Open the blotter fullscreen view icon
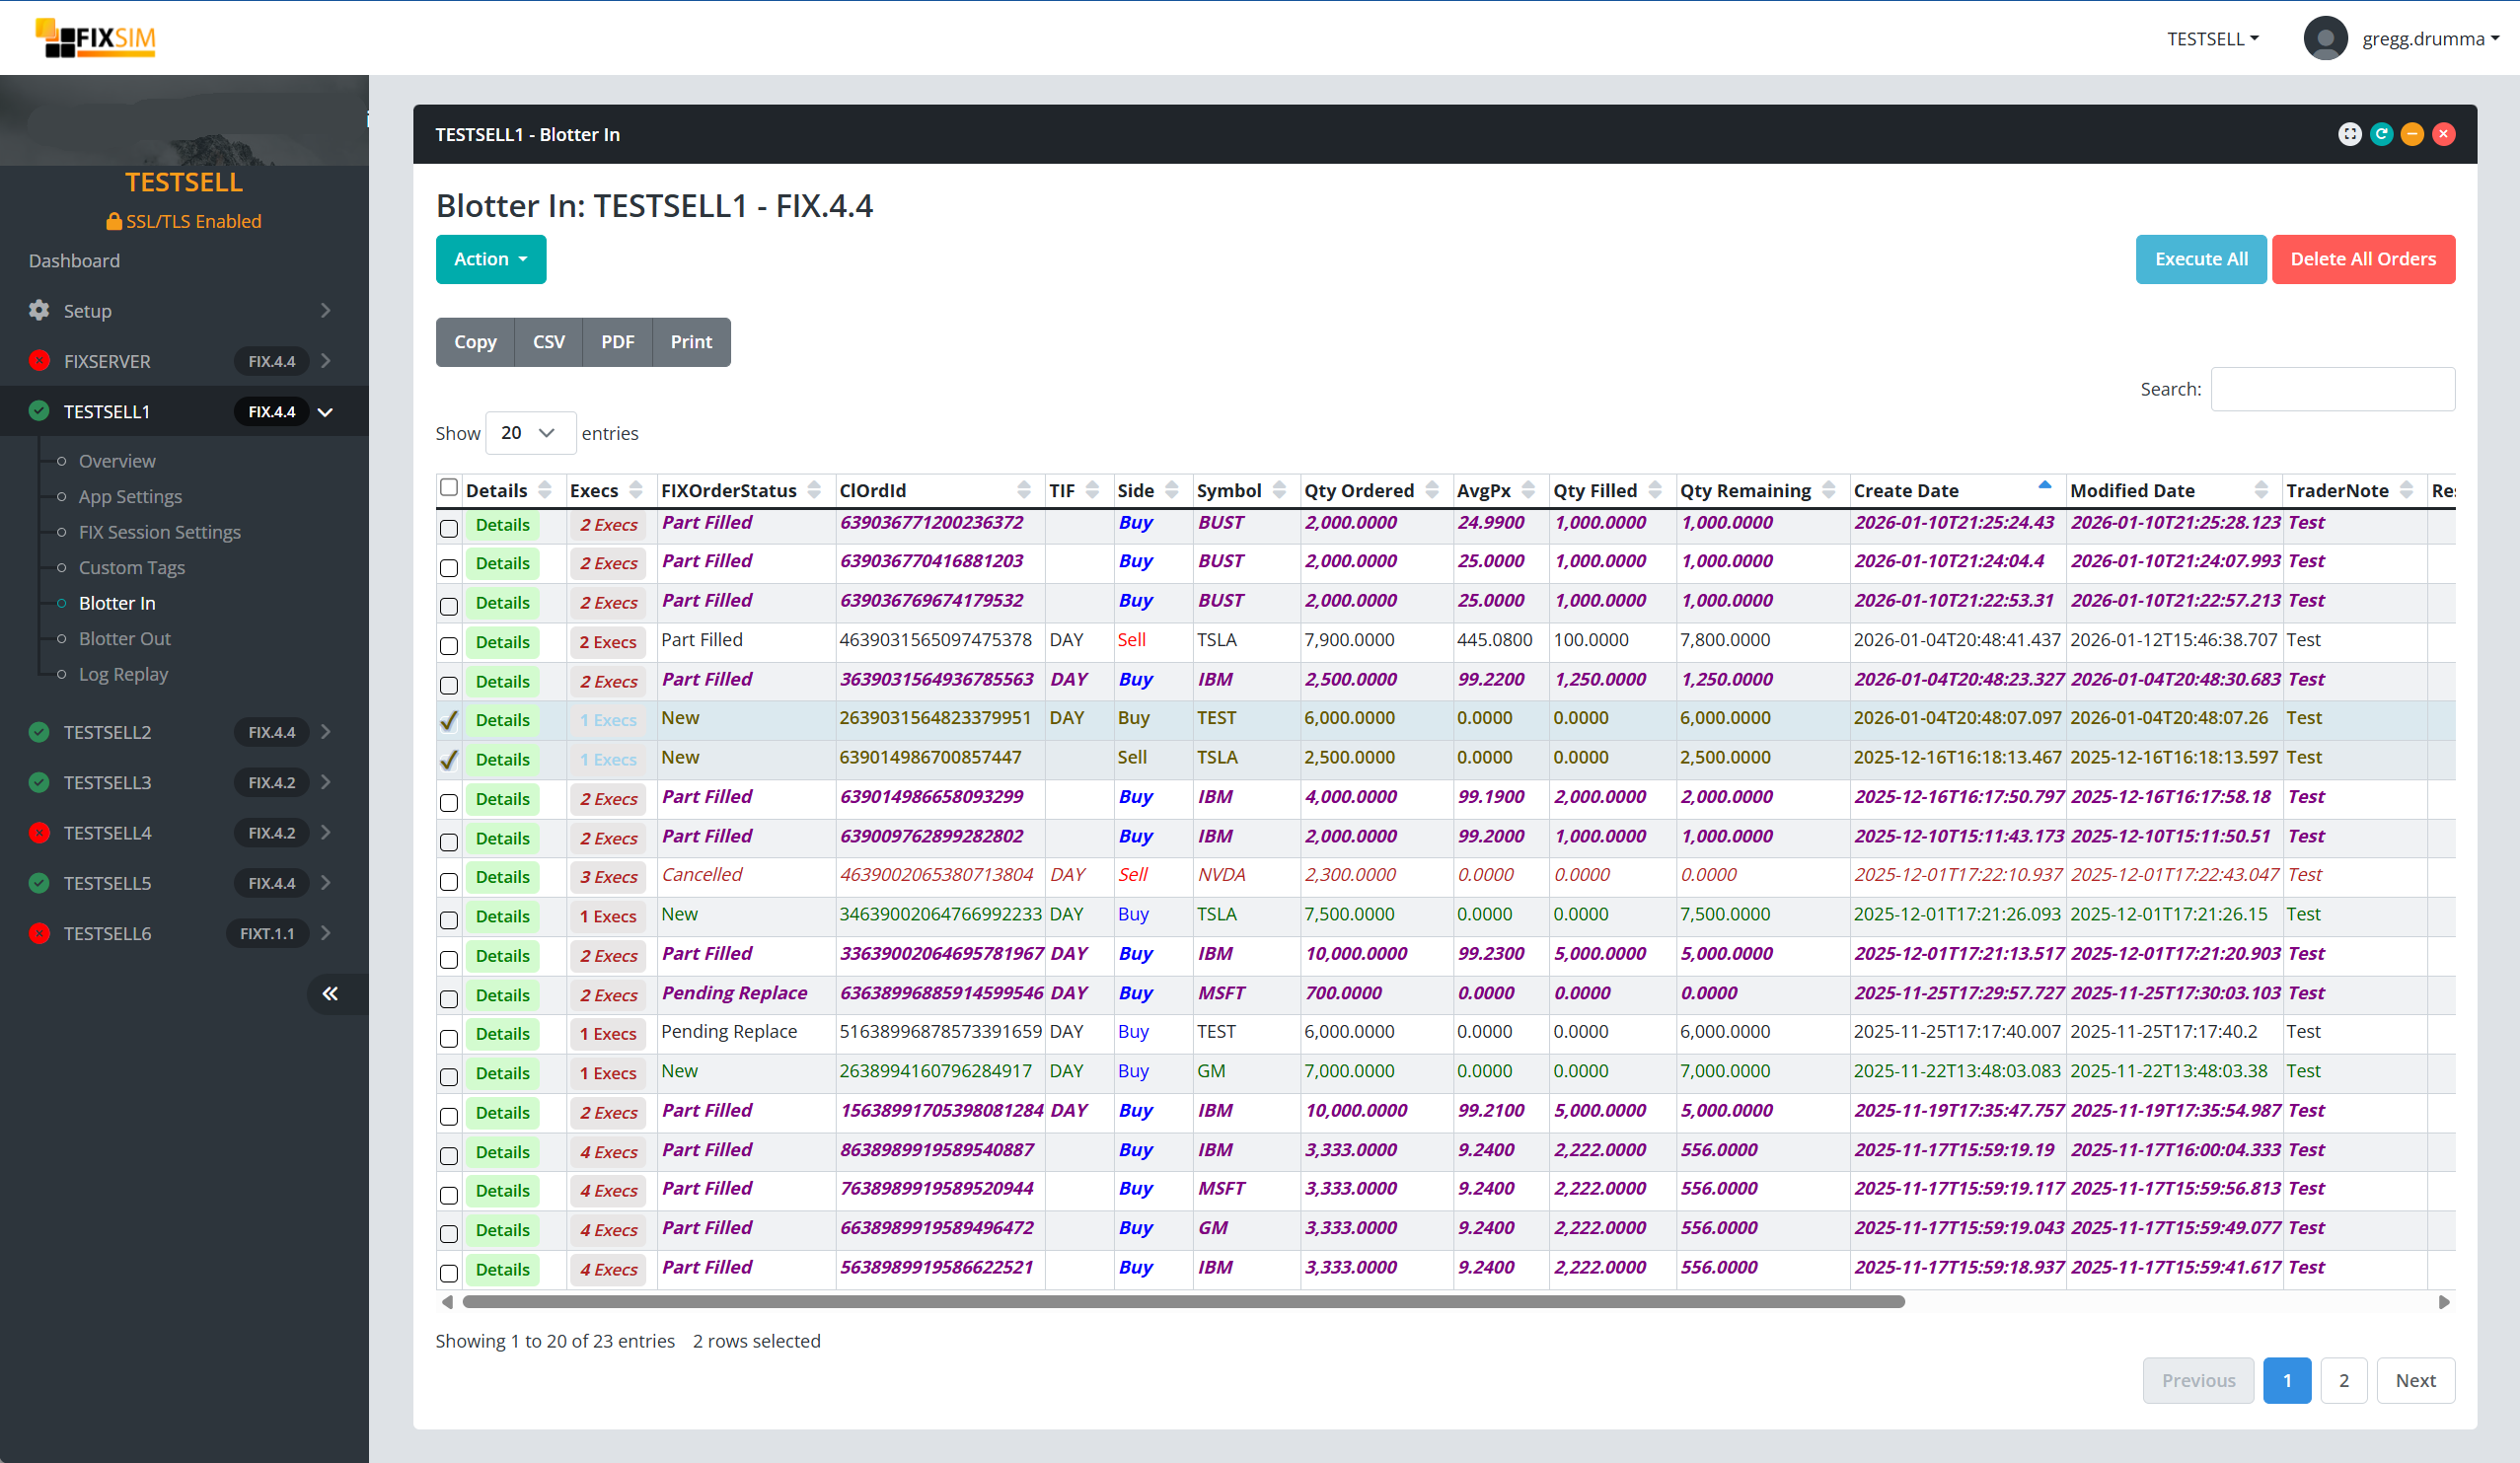2520x1463 pixels. (x=2349, y=133)
